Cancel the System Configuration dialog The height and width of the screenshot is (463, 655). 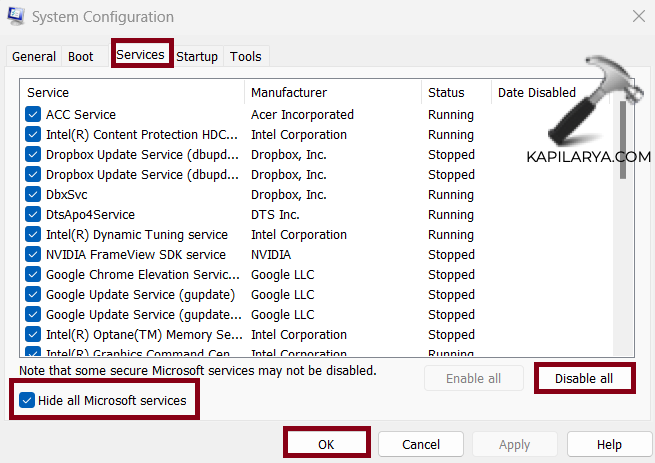coord(421,444)
